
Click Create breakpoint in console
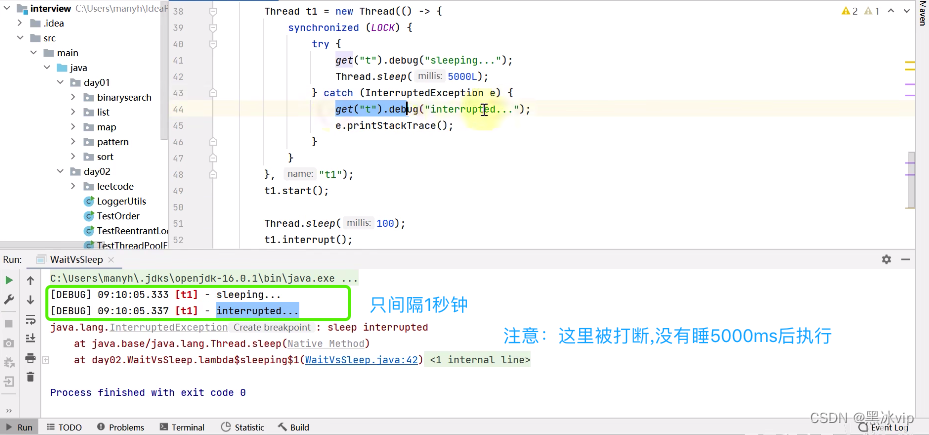coord(272,328)
